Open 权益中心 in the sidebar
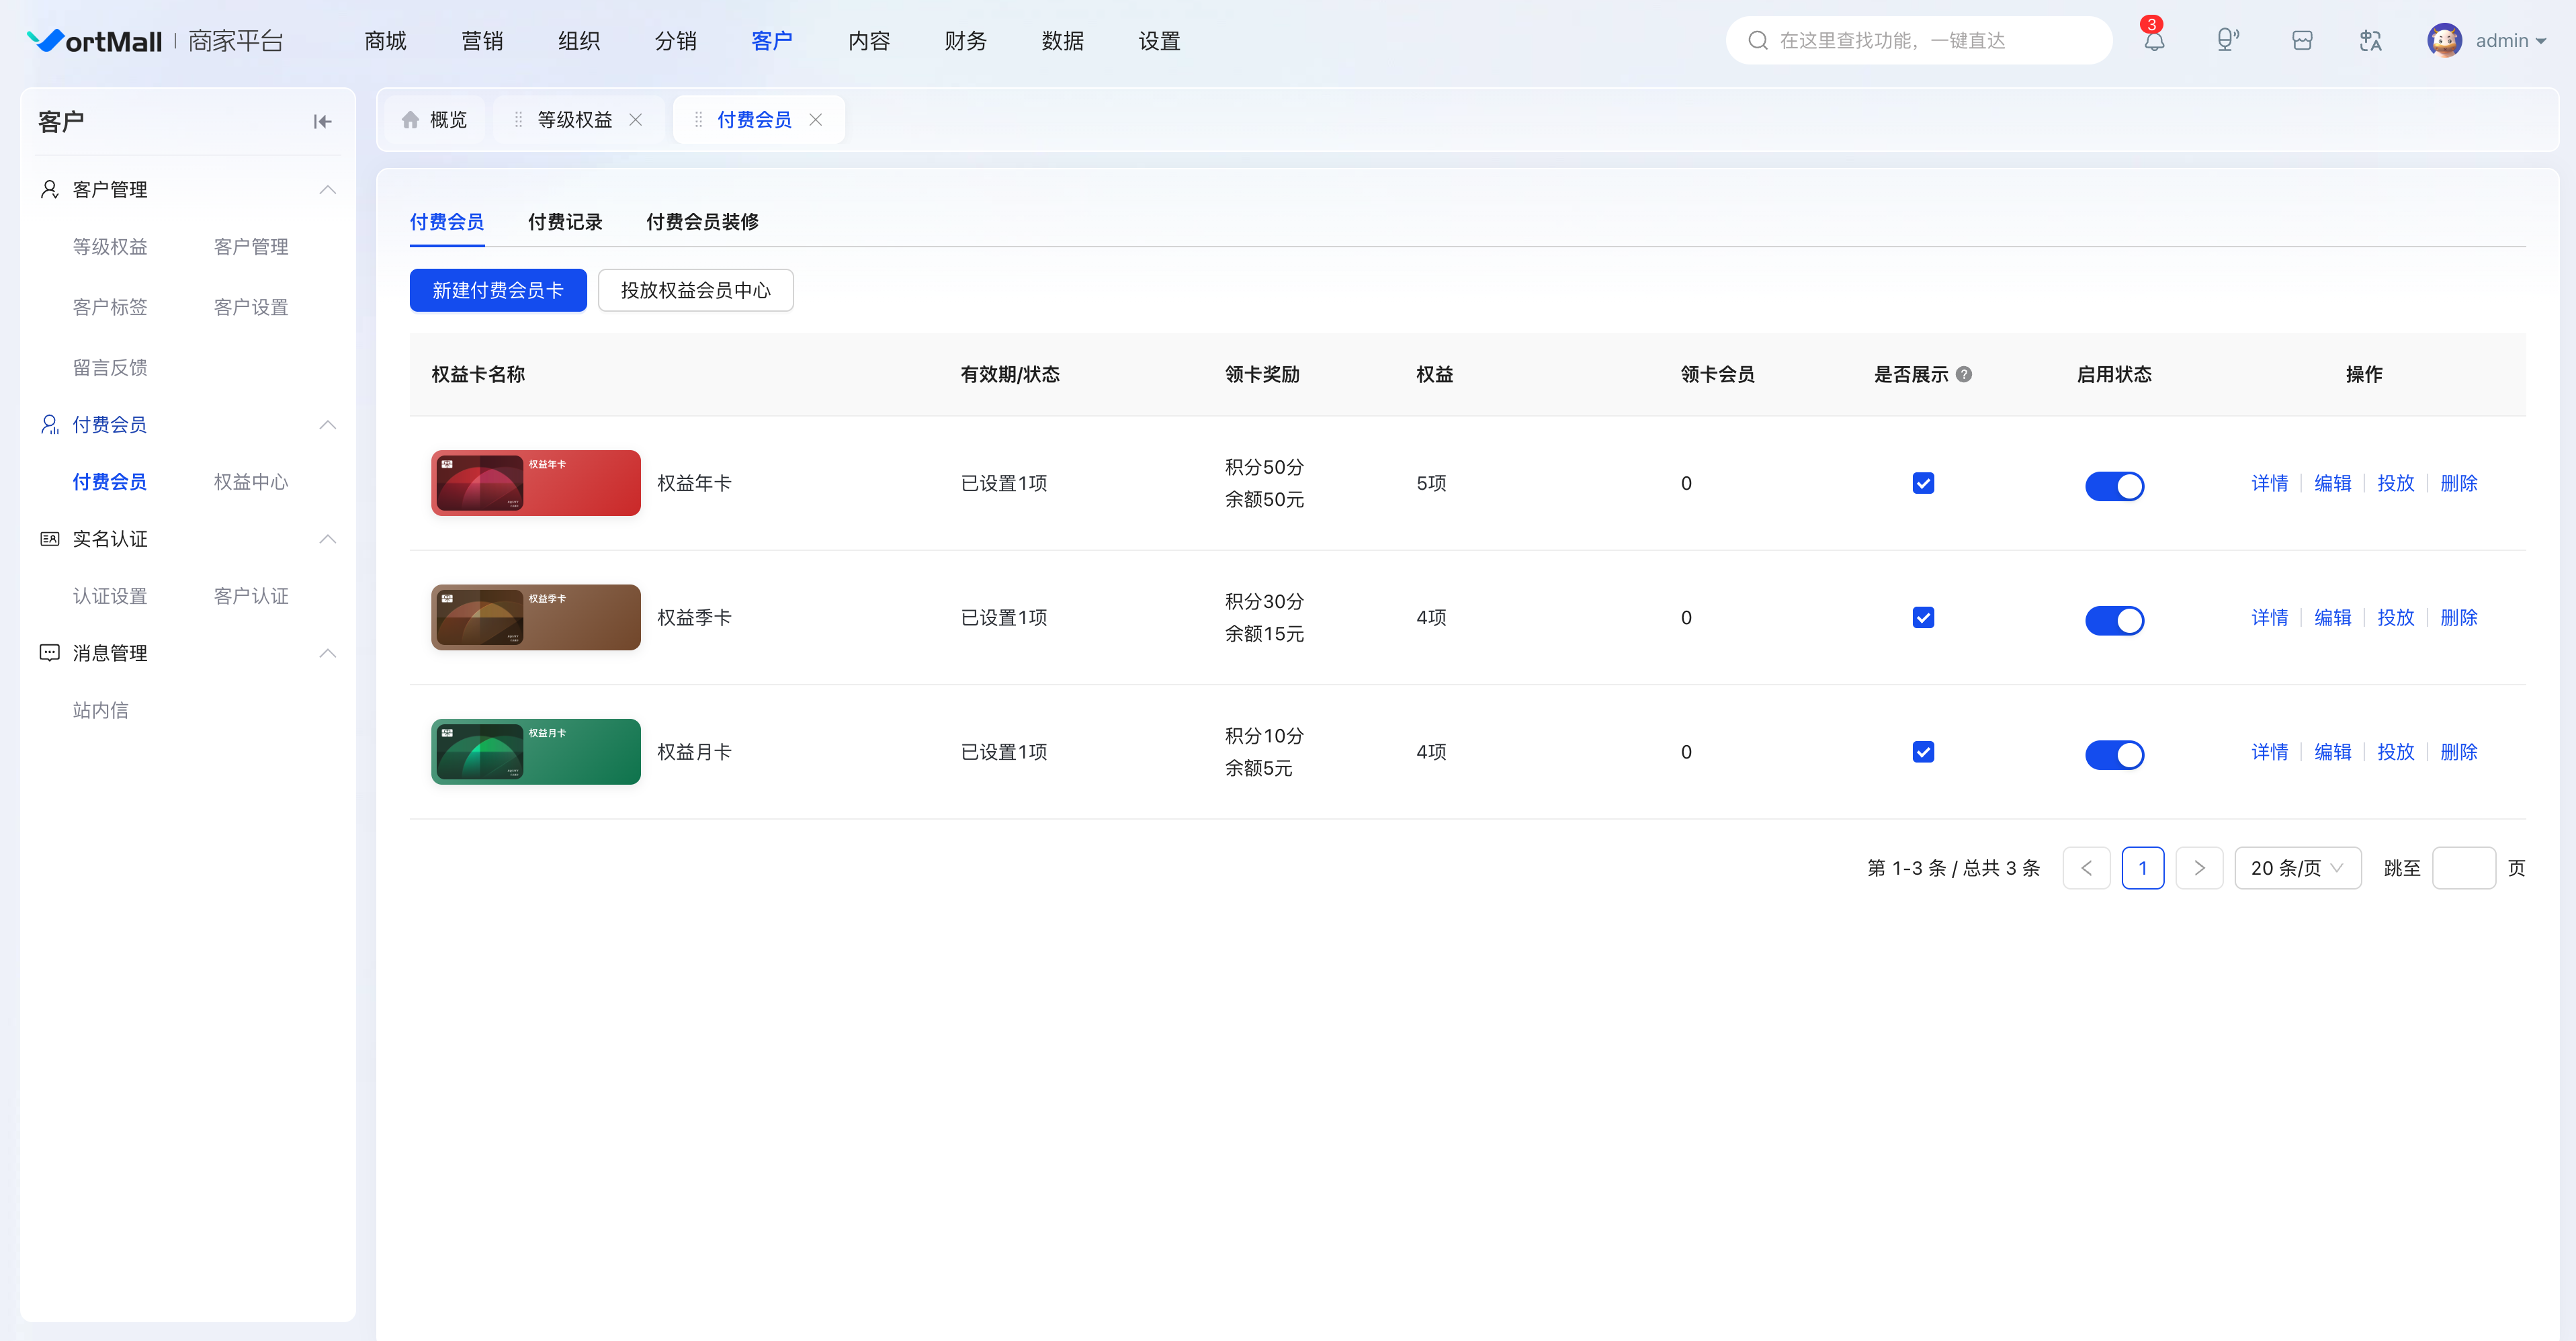Screen dimensions: 2576x1341 coord(250,481)
